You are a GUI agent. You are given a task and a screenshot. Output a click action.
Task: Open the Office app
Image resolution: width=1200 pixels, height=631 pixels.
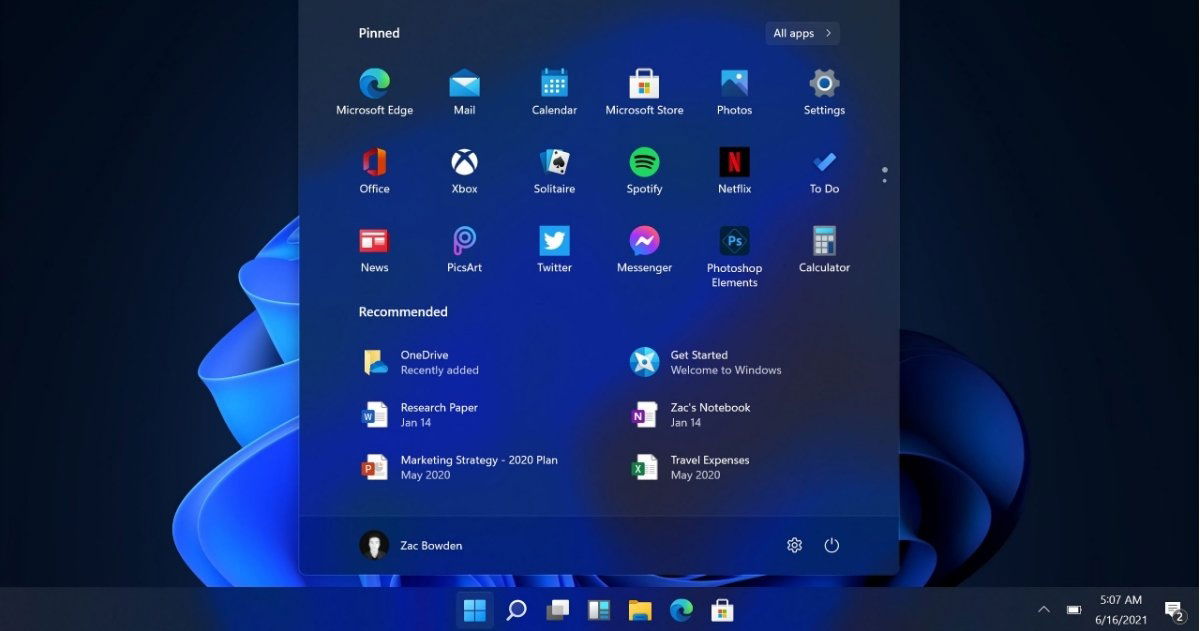pyautogui.click(x=374, y=163)
